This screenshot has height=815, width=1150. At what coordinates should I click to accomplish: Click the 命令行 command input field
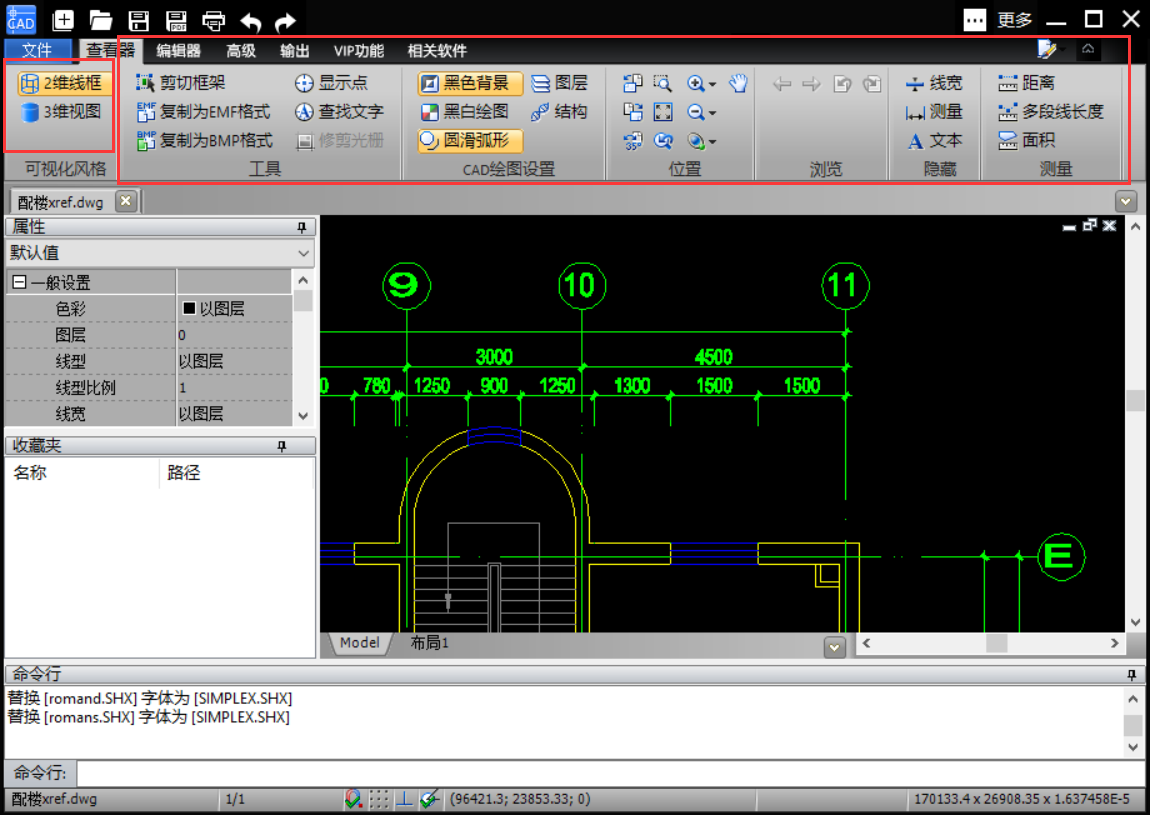(x=610, y=773)
